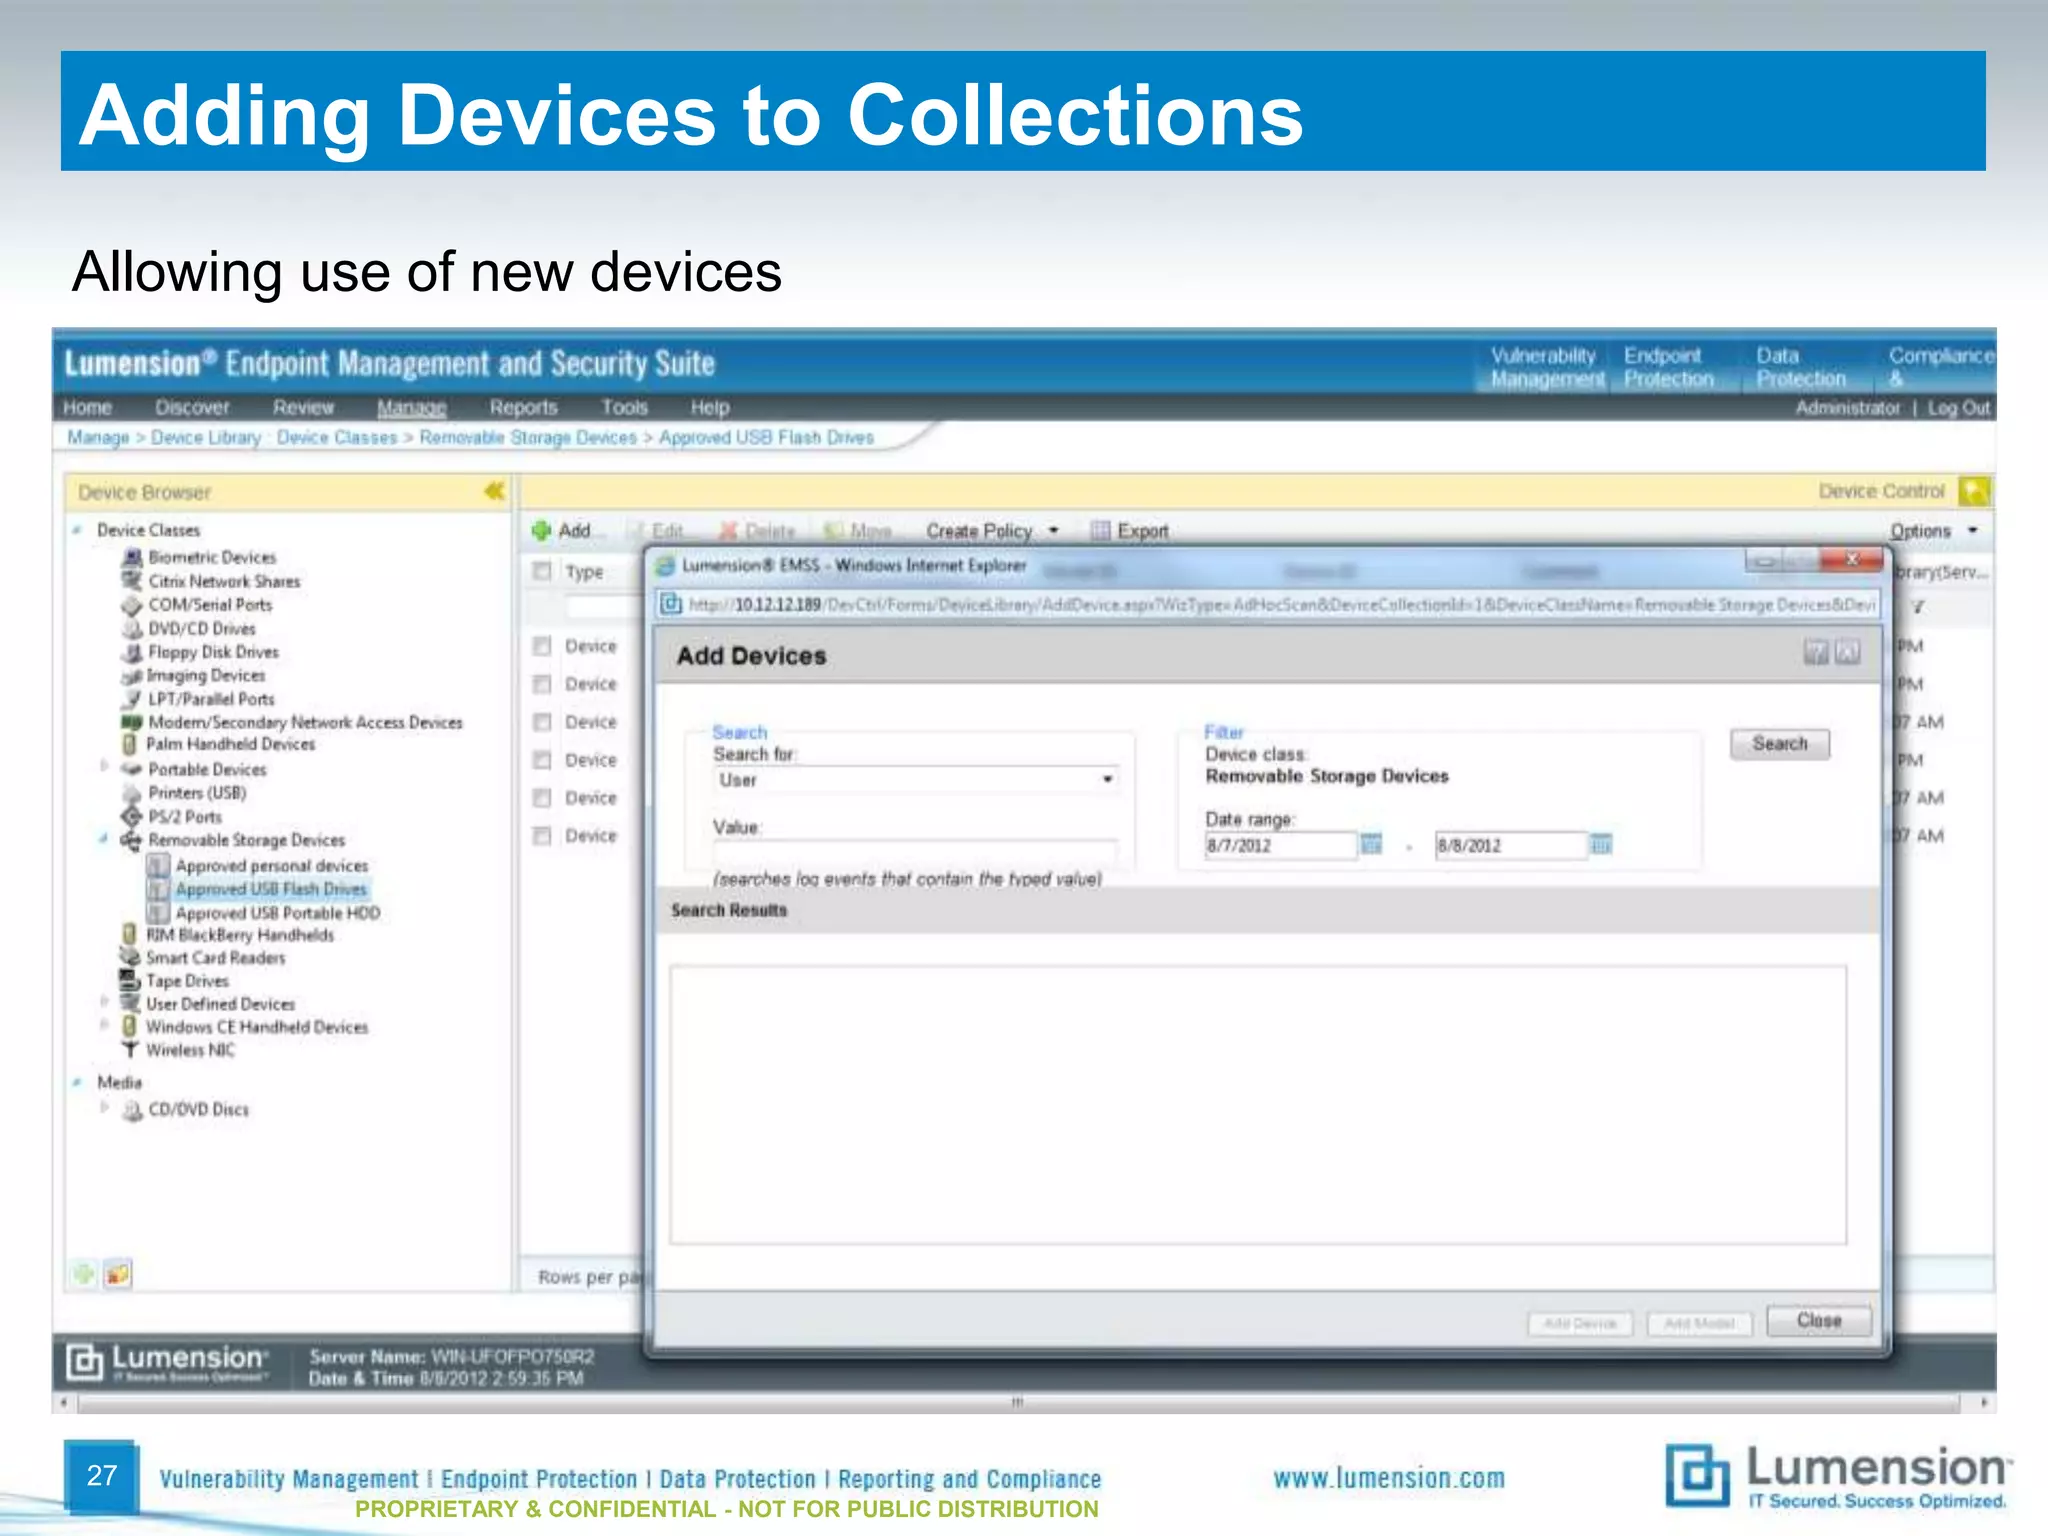This screenshot has width=2048, height=1536.
Task: Click the Log Out link
Action: (x=1959, y=407)
